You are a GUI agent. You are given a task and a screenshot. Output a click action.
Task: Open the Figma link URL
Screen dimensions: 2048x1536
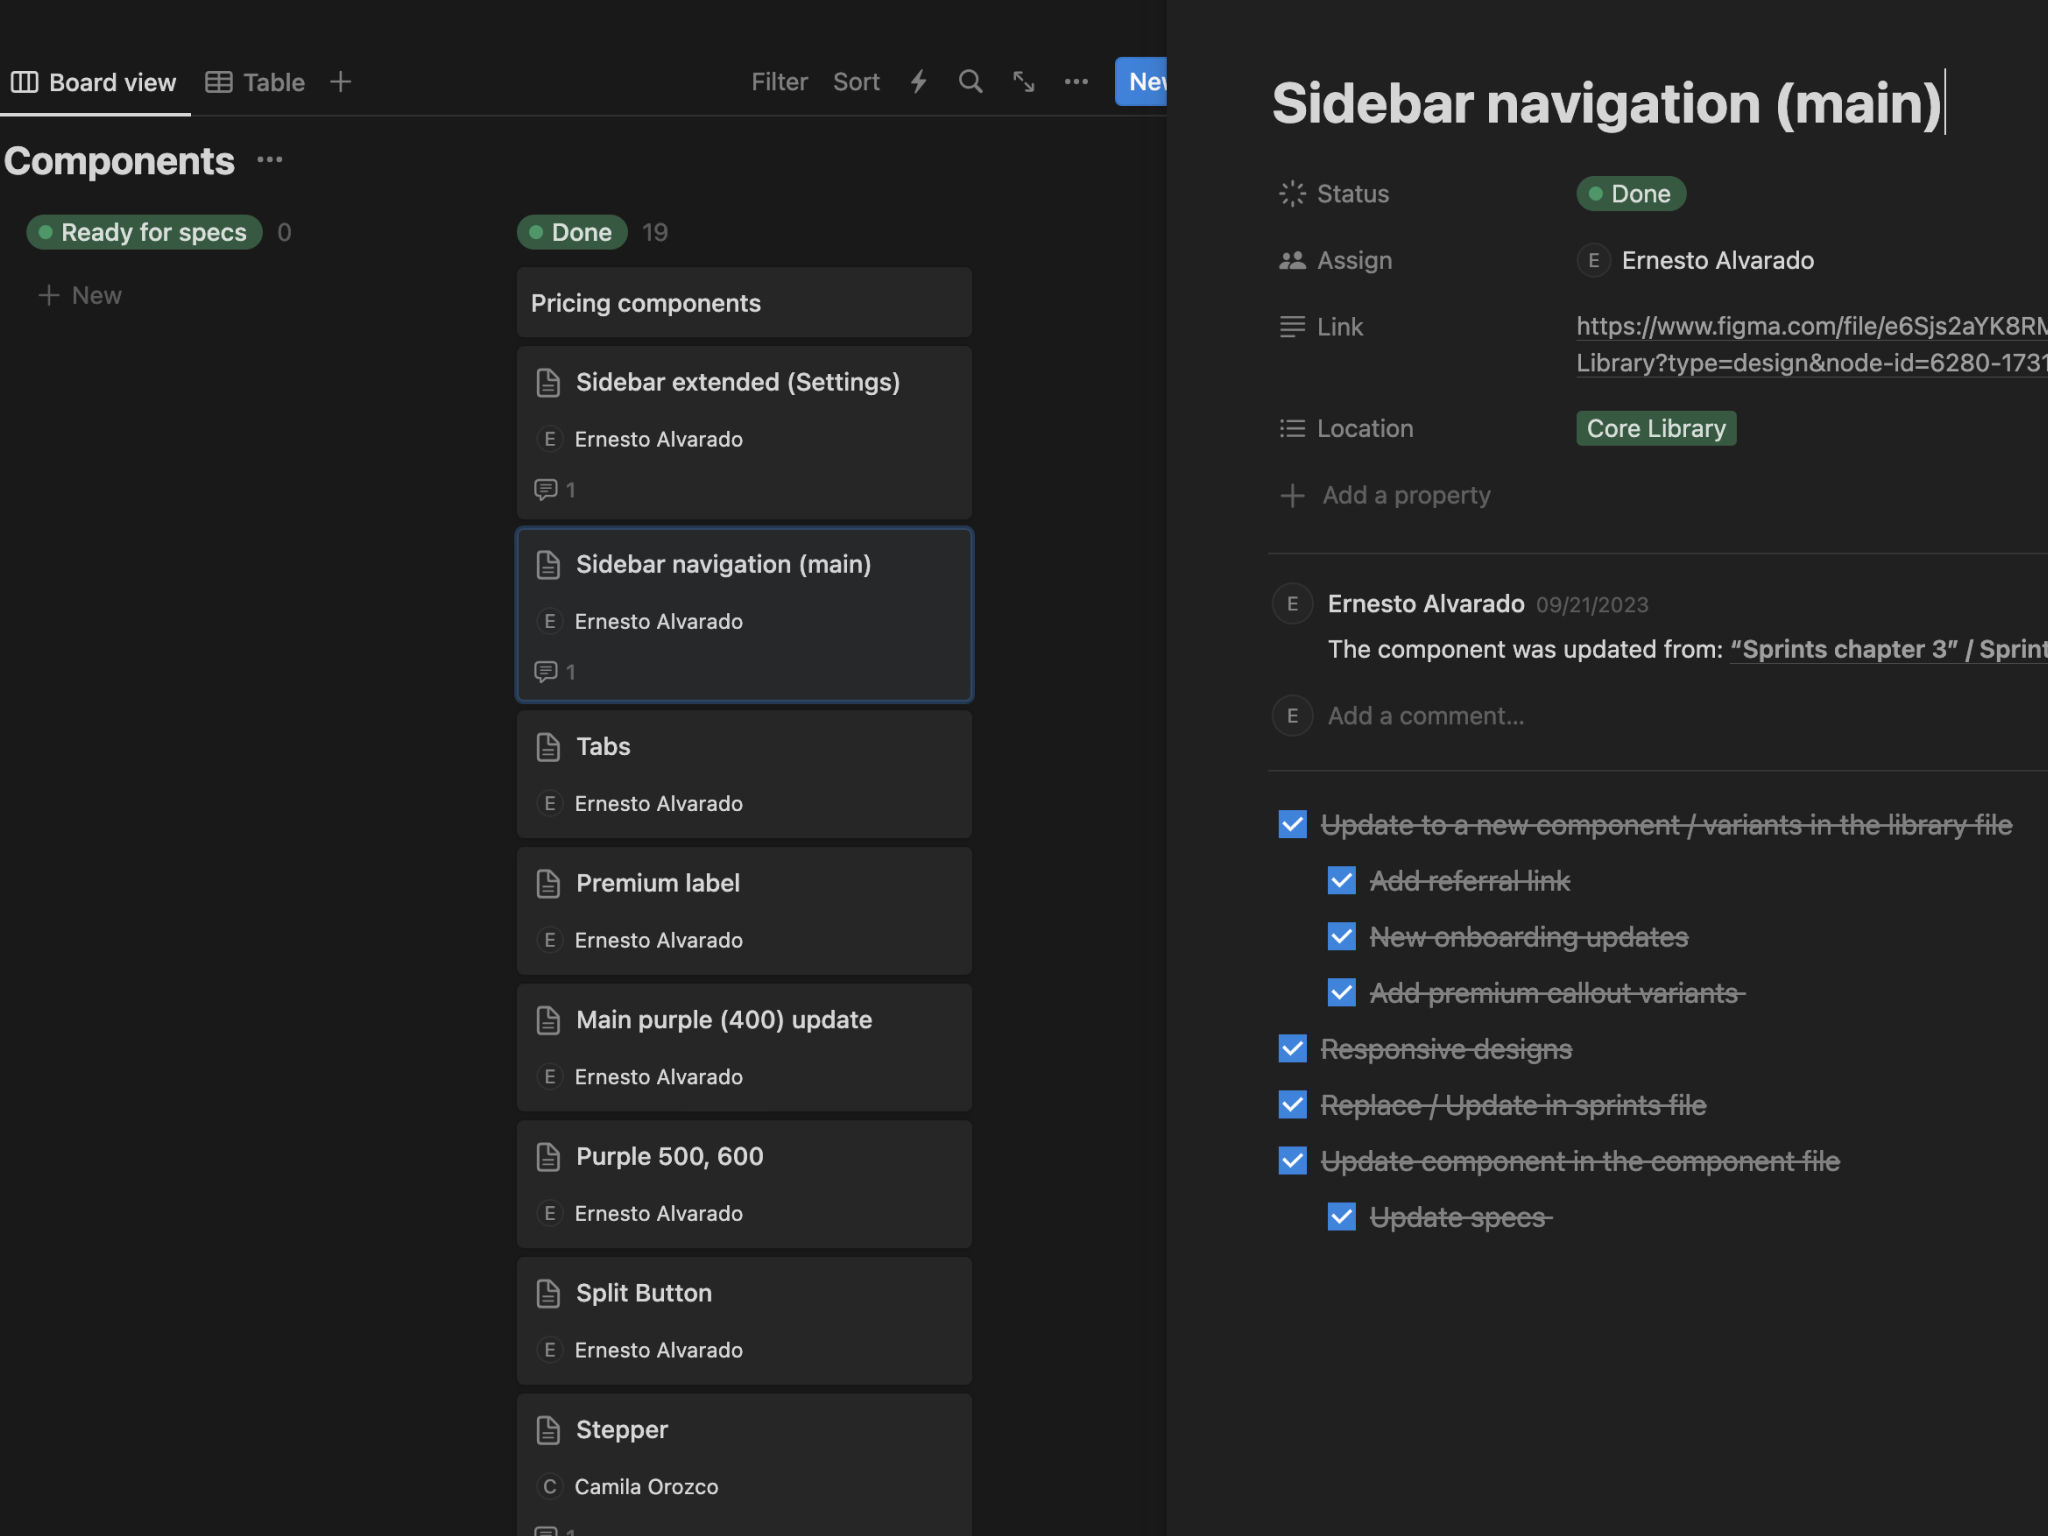1810,327
